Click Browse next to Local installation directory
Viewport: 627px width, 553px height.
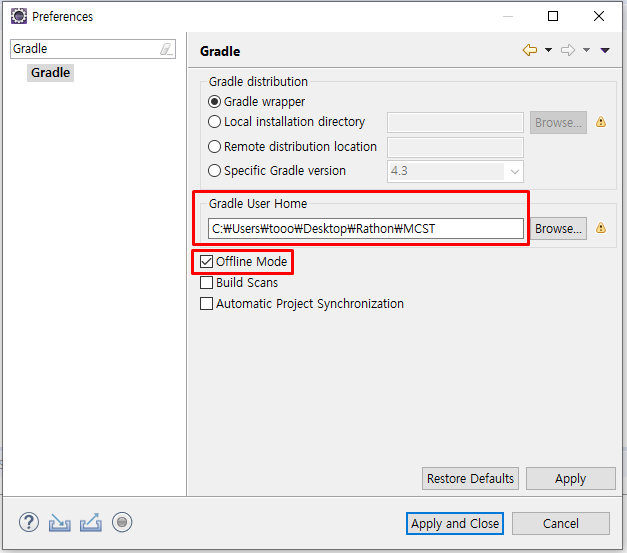coord(558,122)
